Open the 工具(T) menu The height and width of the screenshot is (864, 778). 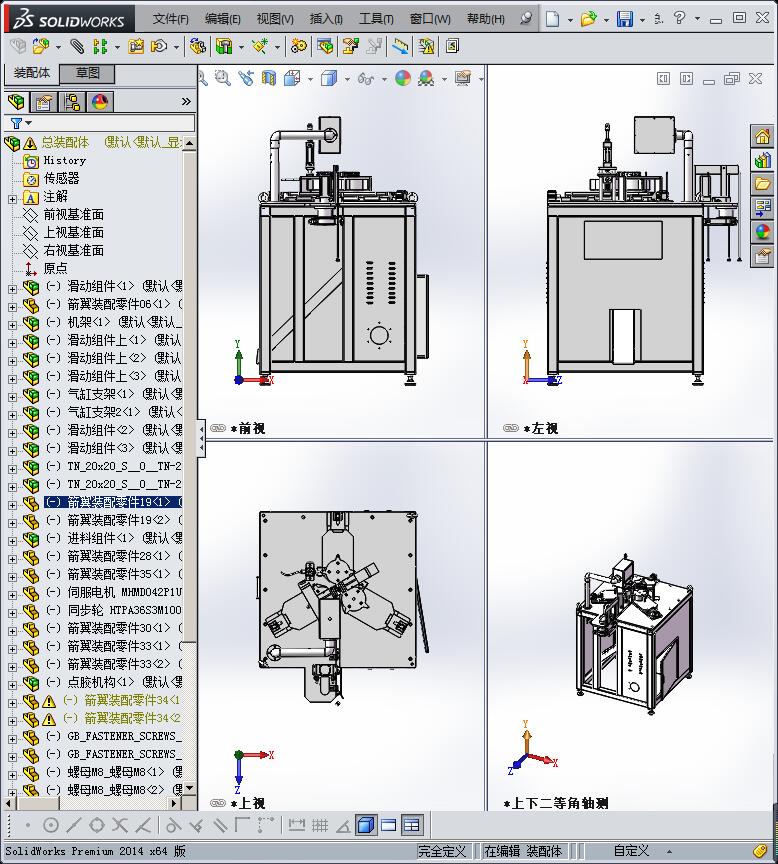tap(376, 19)
